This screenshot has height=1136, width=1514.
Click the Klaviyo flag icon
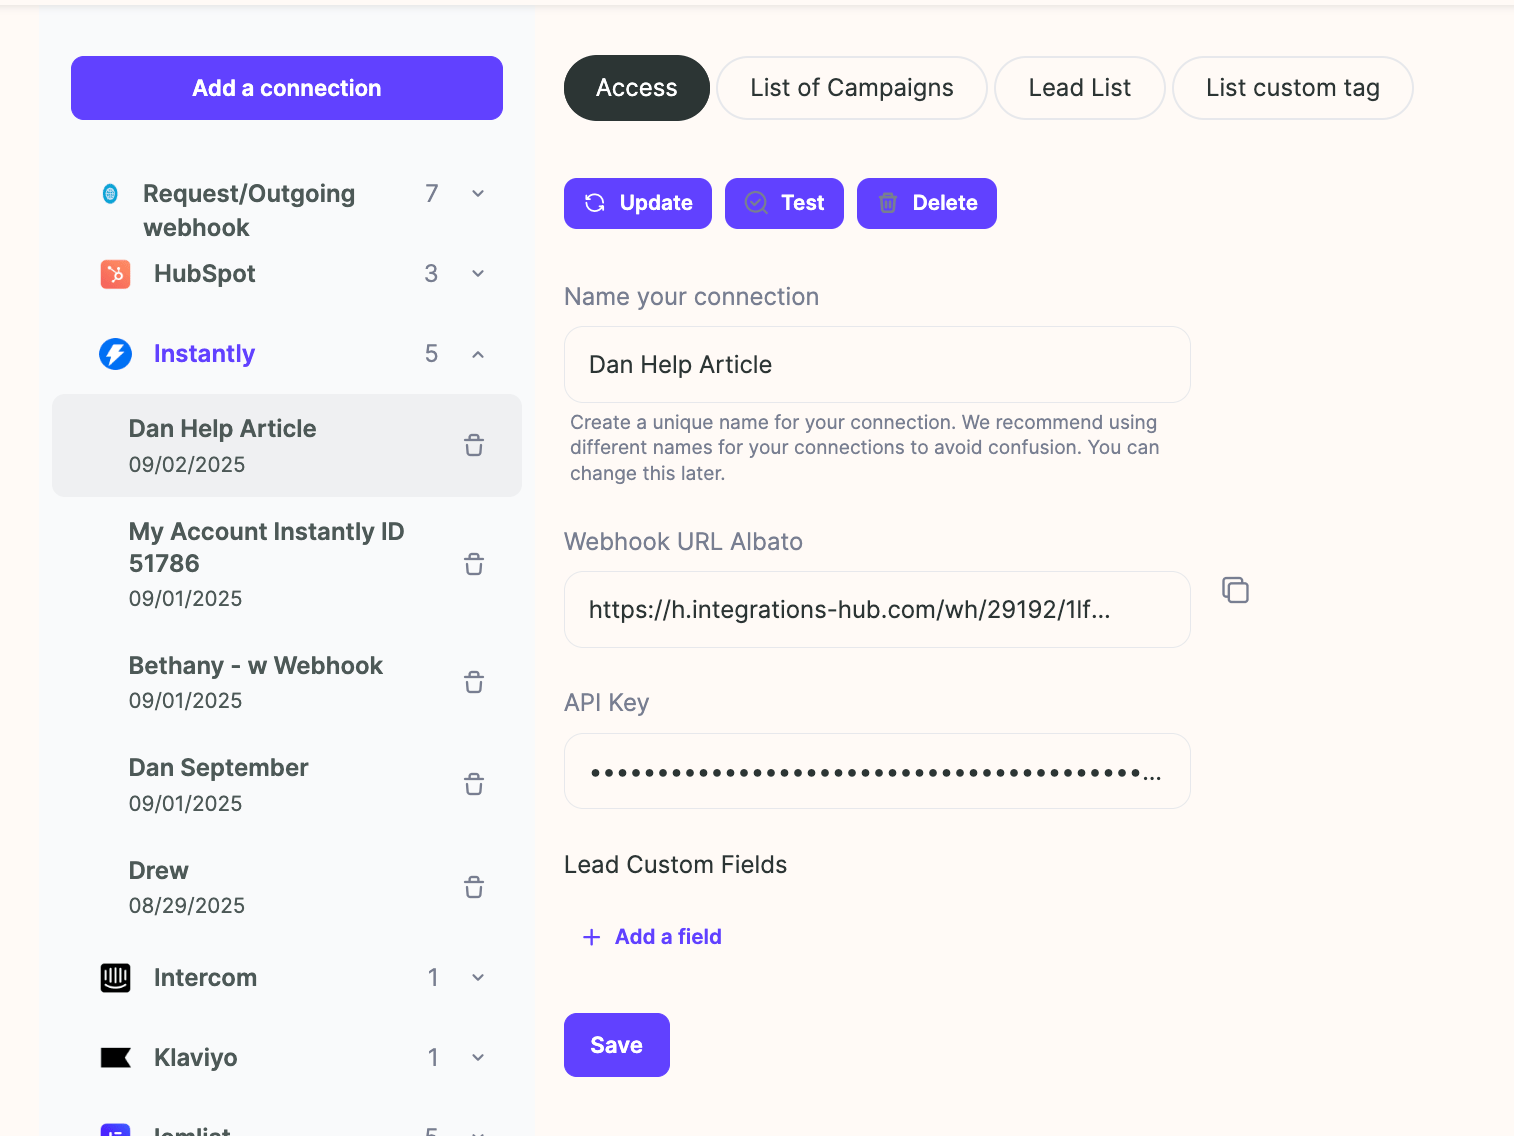click(x=116, y=1058)
